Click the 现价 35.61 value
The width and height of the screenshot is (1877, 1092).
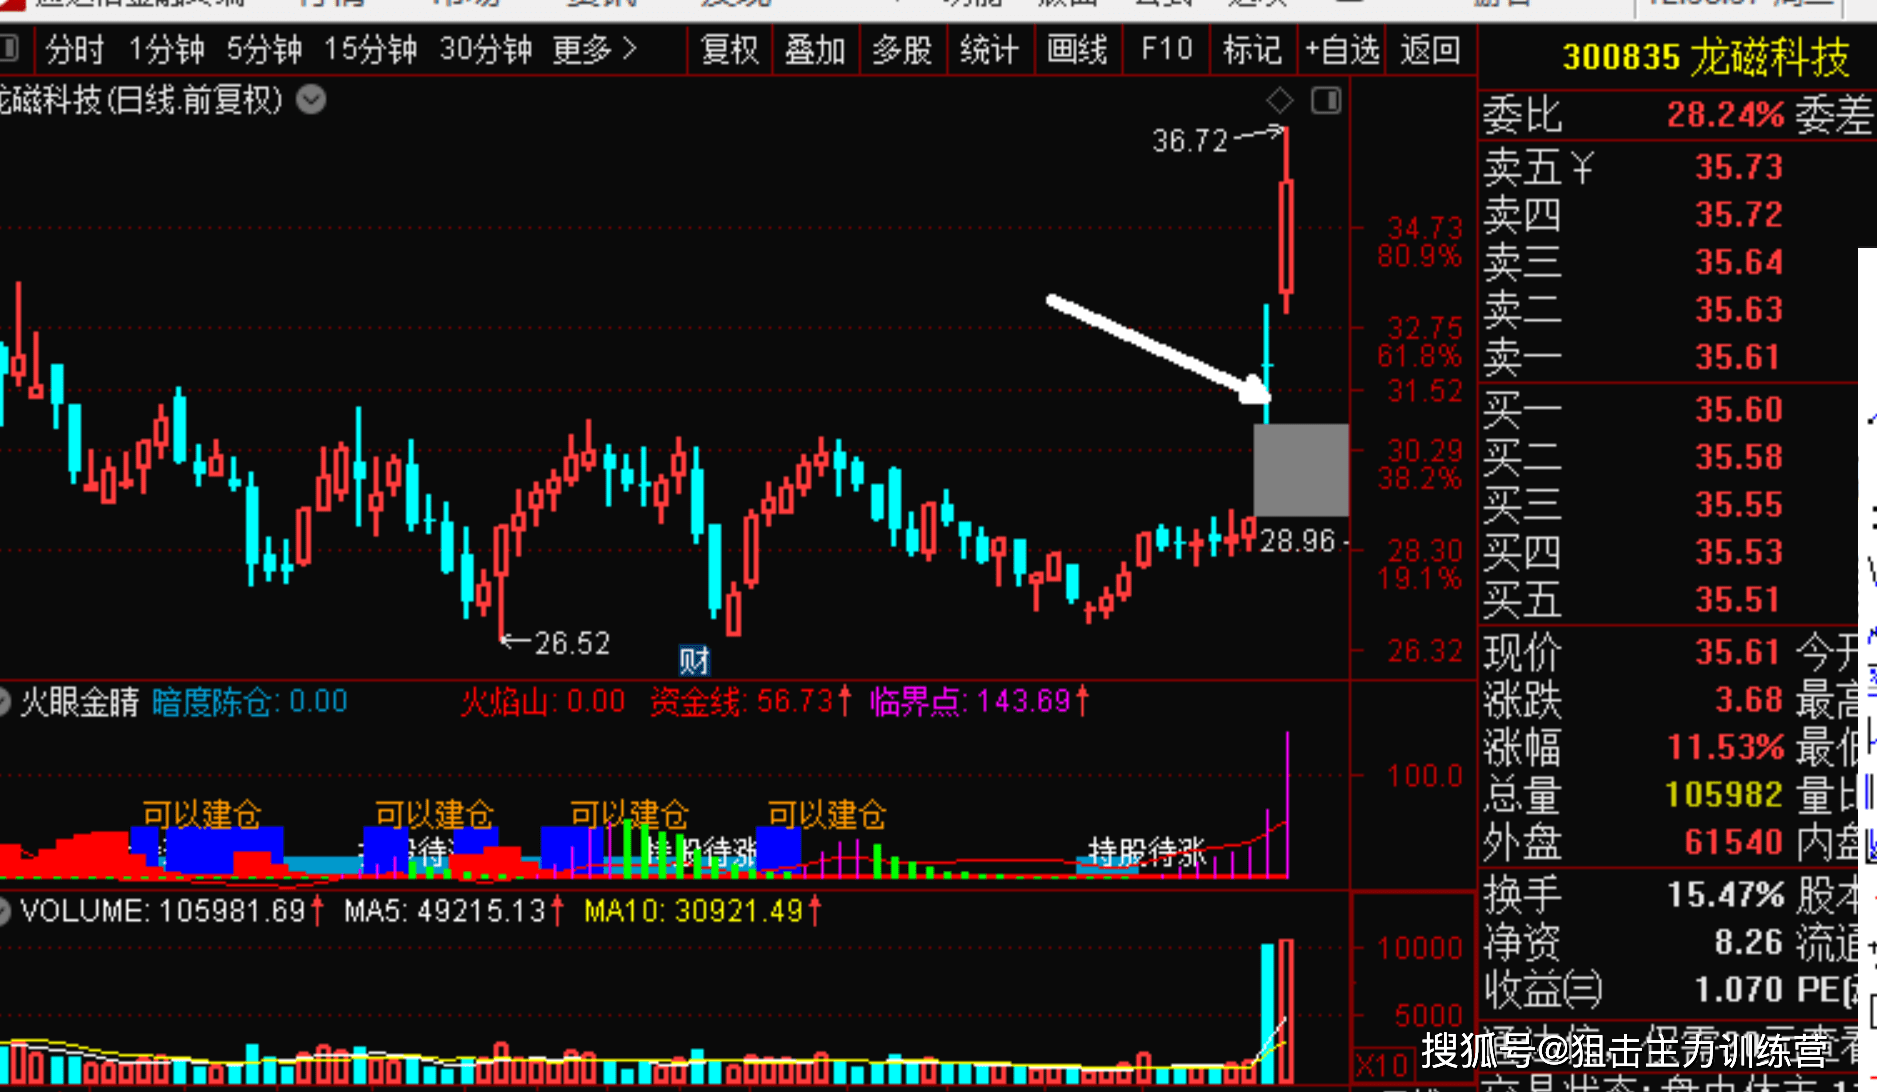tap(1739, 652)
